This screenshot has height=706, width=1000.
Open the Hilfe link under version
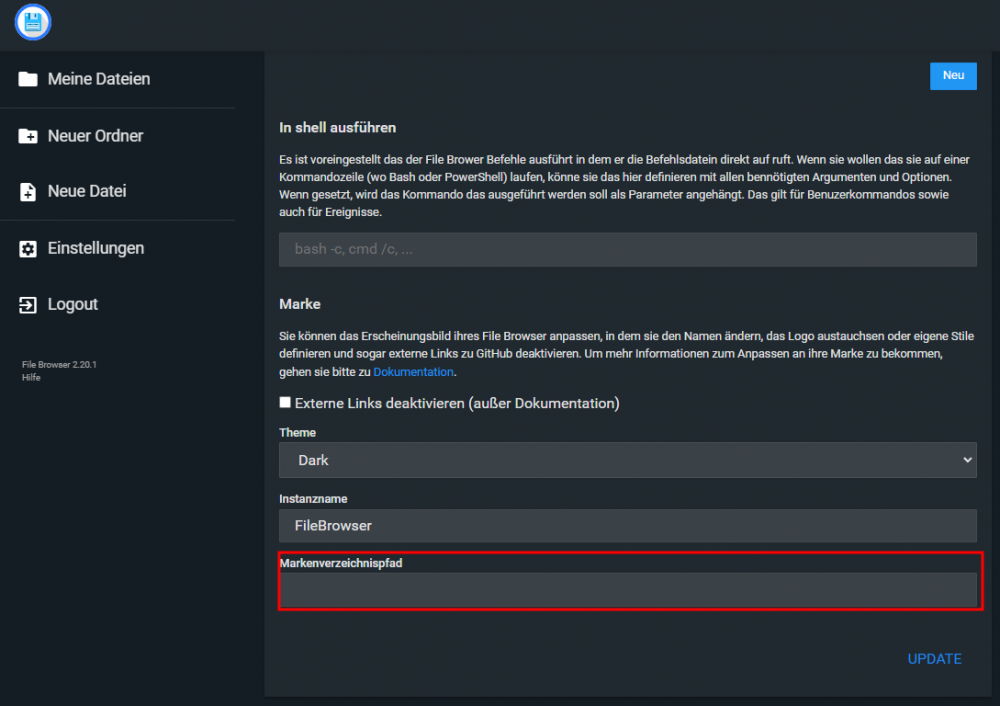pyautogui.click(x=31, y=378)
